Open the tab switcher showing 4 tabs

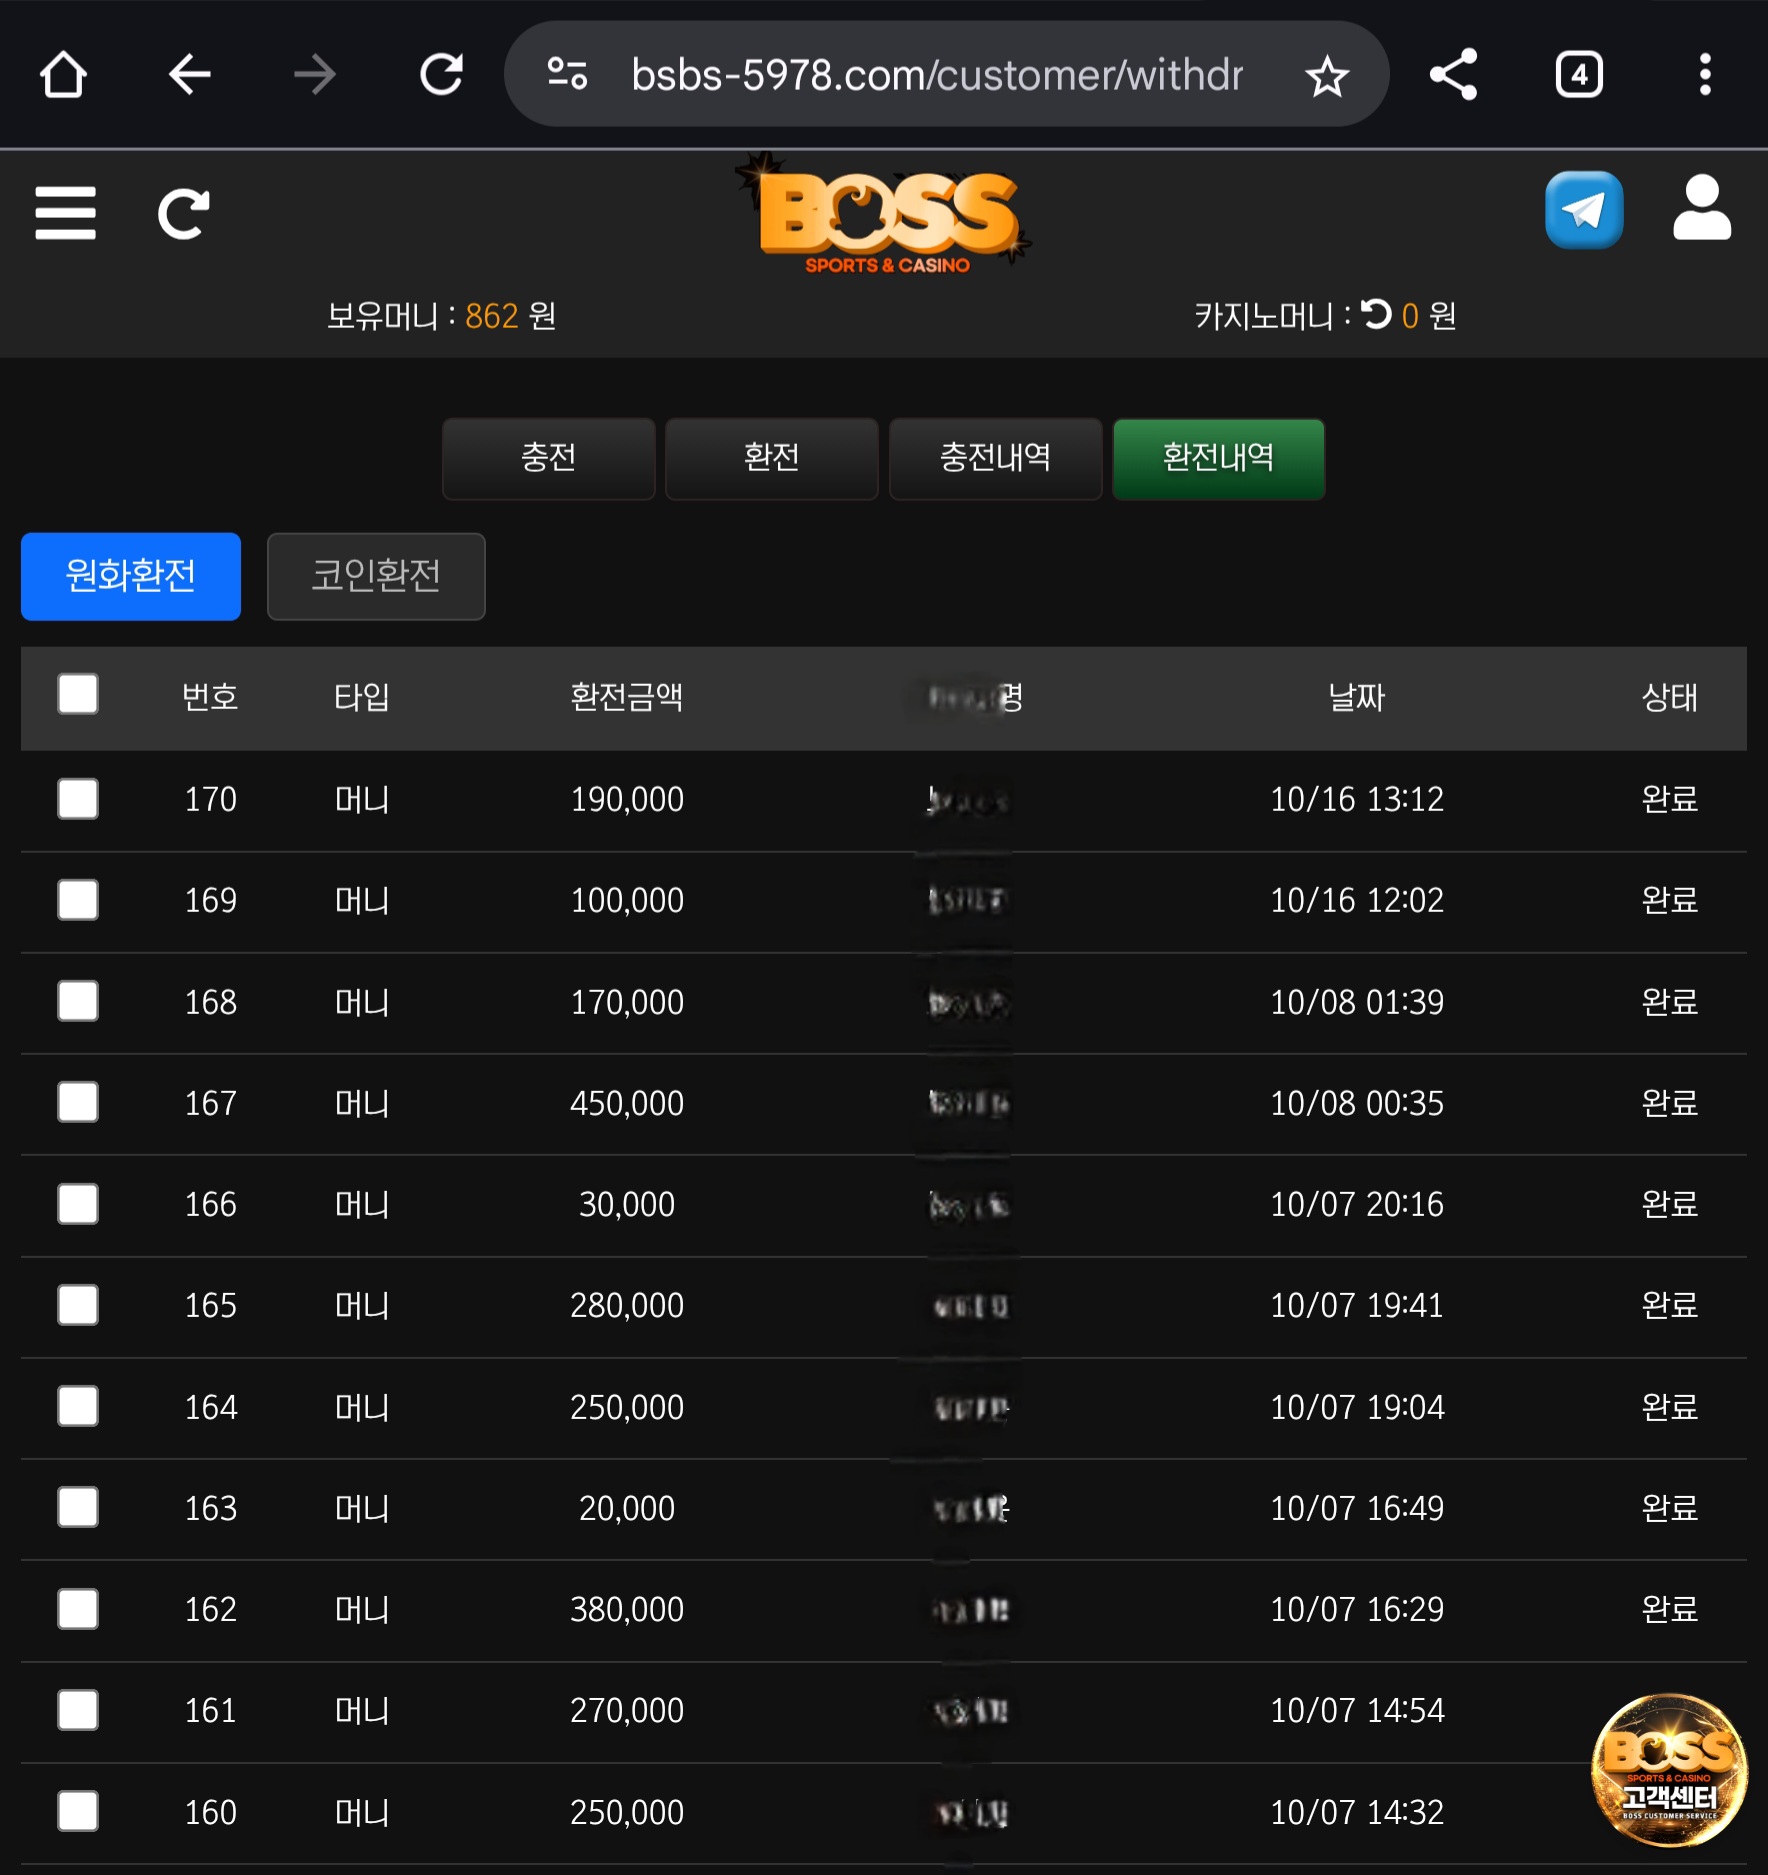coord(1579,75)
